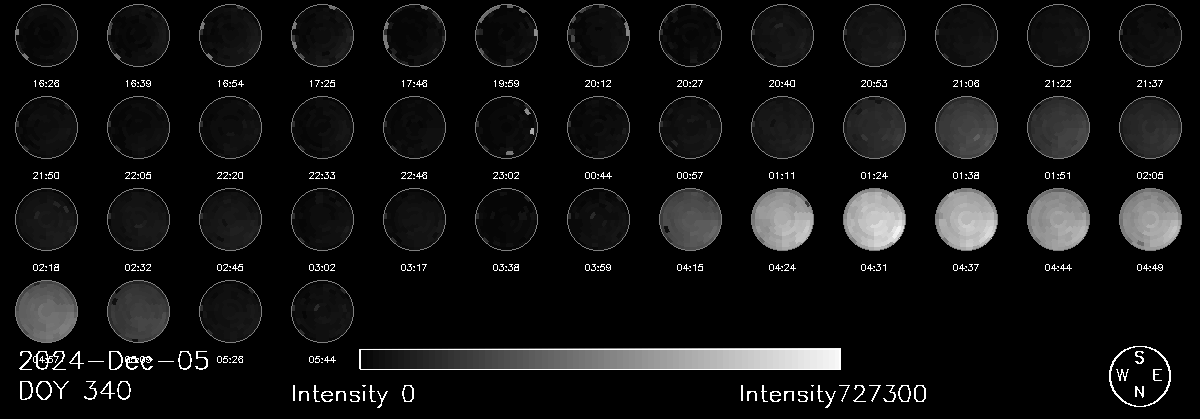Click the 00:44 time label

coord(598,176)
